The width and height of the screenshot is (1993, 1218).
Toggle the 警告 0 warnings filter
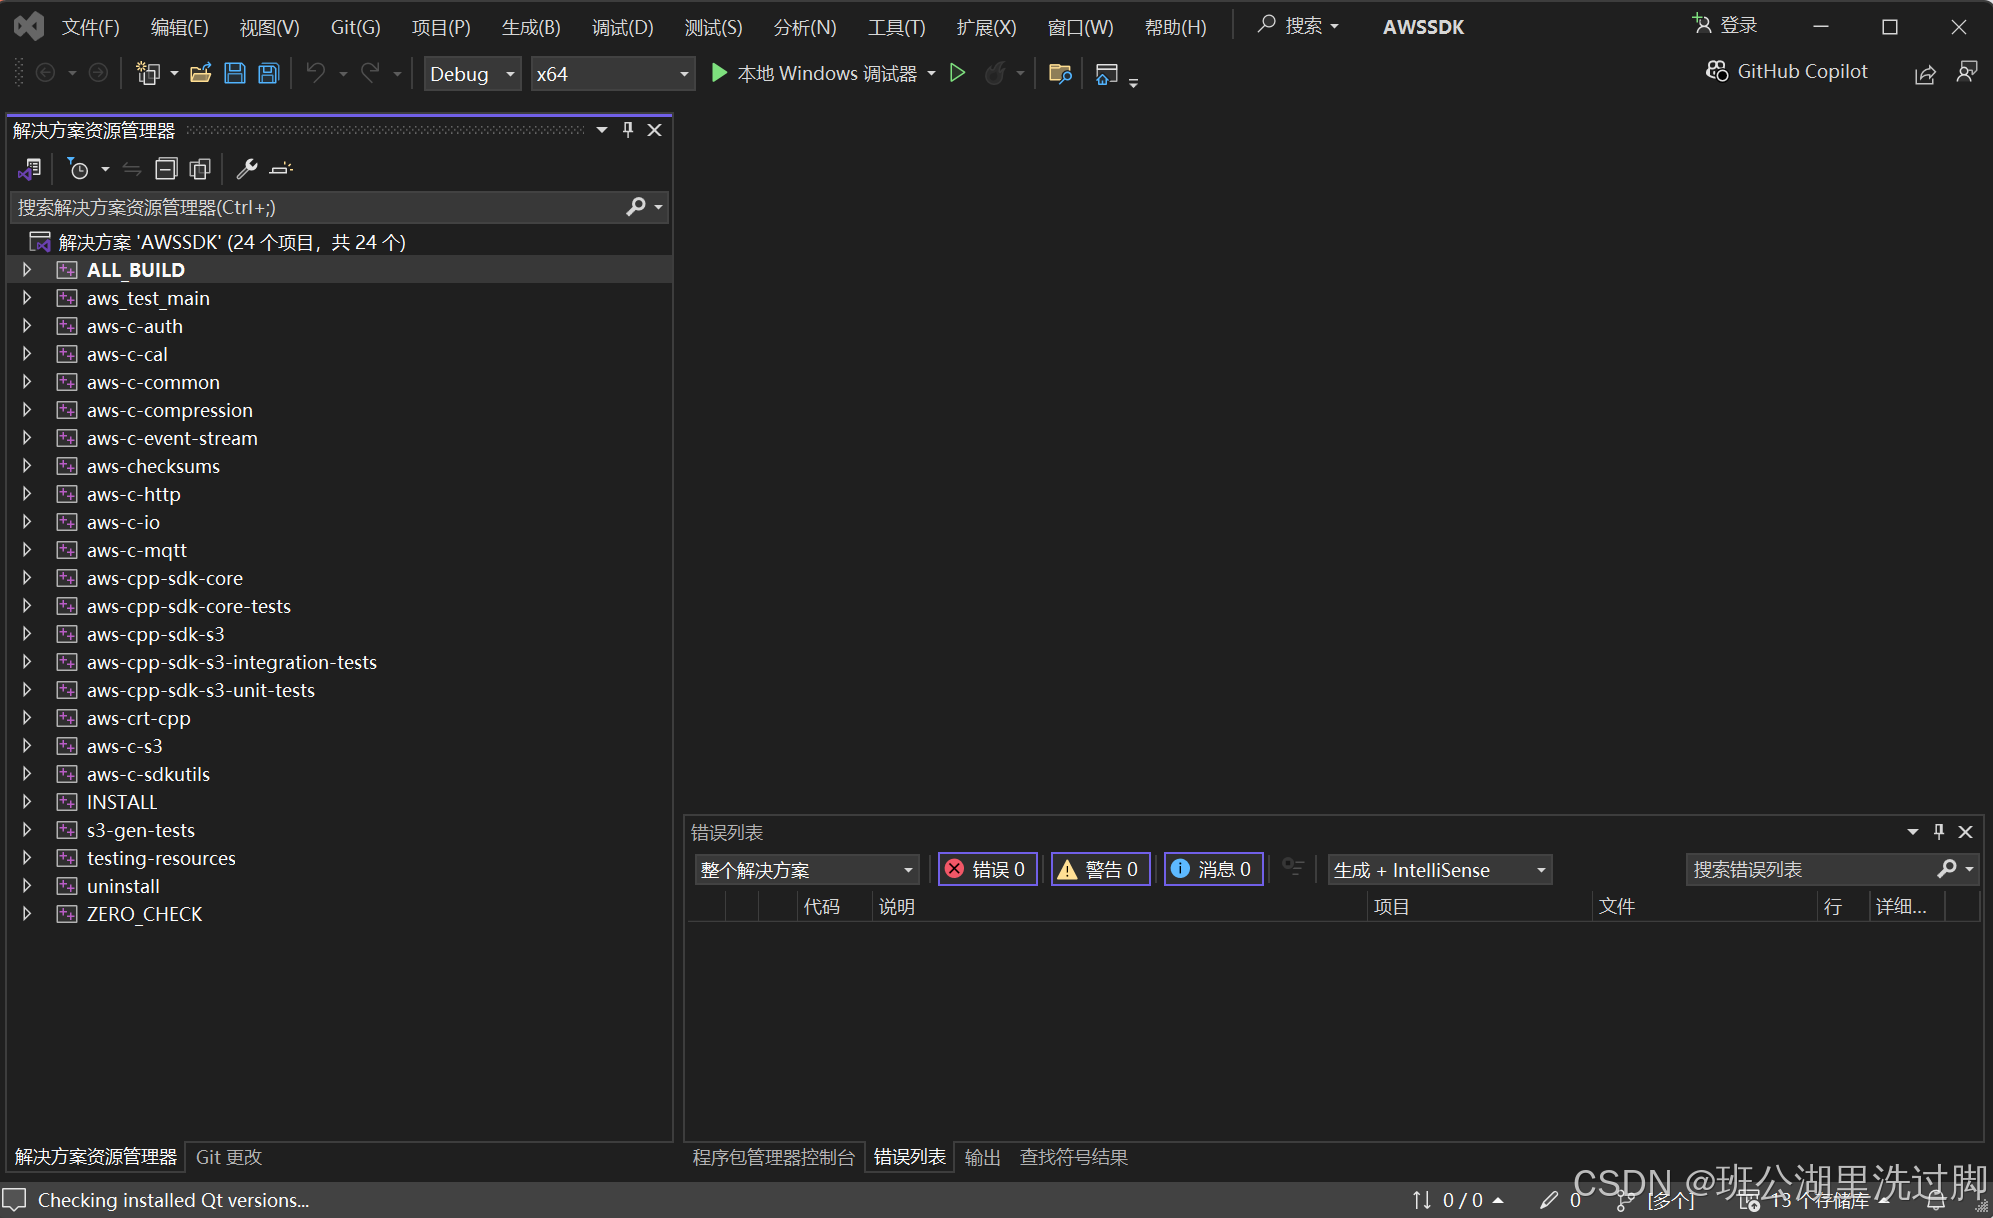(x=1100, y=869)
